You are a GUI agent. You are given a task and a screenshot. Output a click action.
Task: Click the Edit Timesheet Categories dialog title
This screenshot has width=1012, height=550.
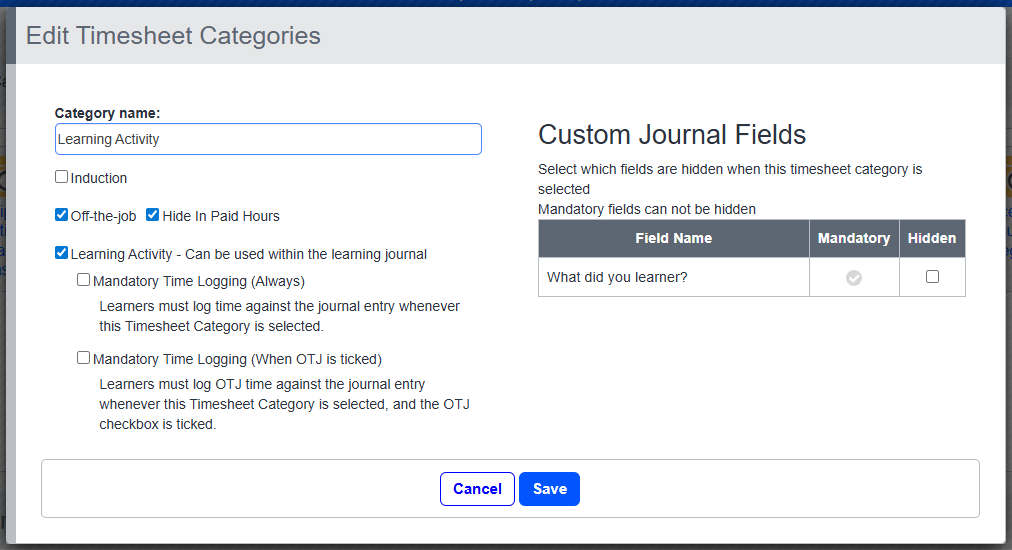pos(173,36)
